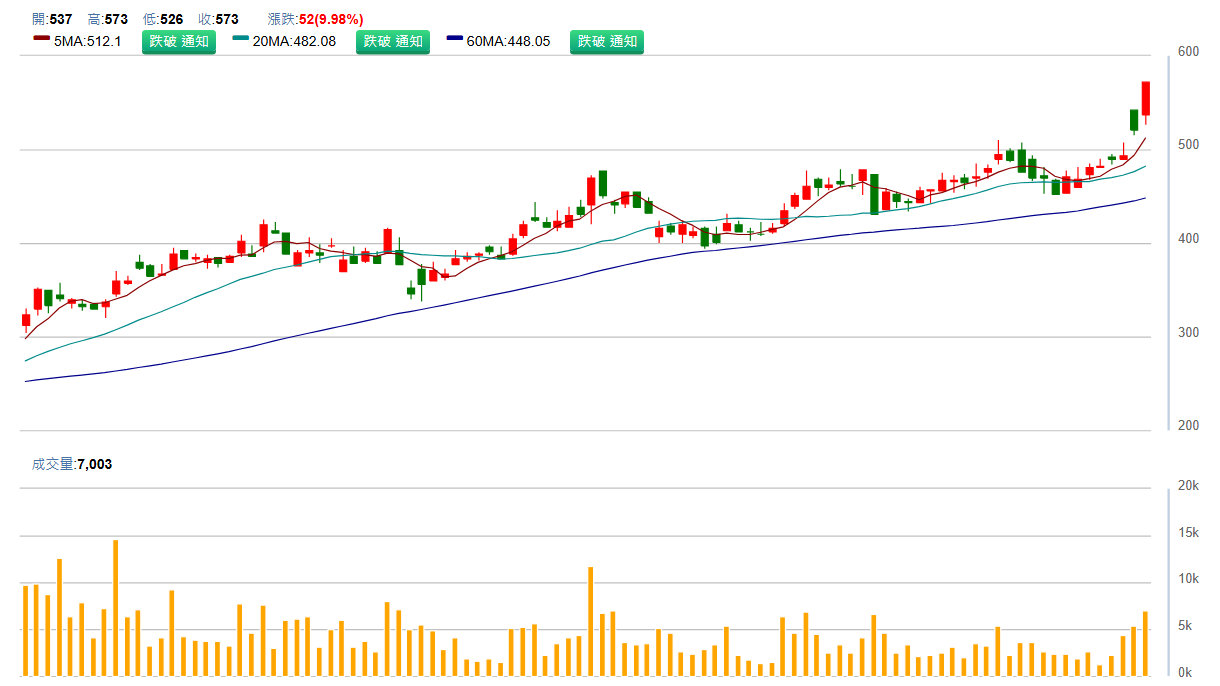
Task: Click the 跌破 通知 button beside 5MA
Action: 179,42
